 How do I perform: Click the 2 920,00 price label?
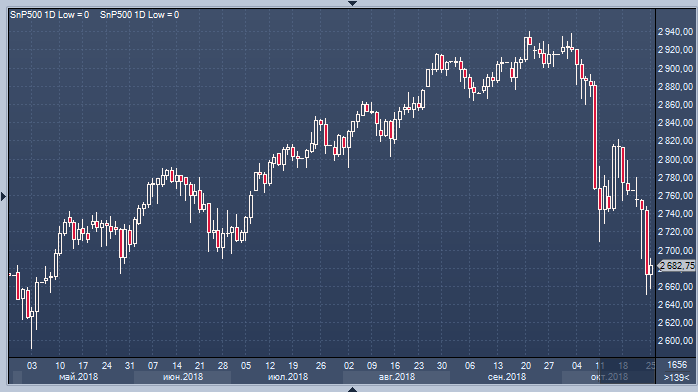point(675,50)
